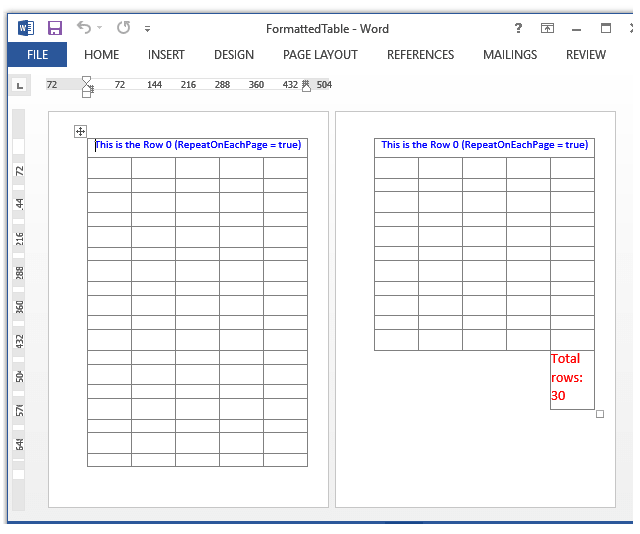Image resolution: width=640 pixels, height=534 pixels.
Task: Open the REVIEW tab
Action: tap(586, 55)
